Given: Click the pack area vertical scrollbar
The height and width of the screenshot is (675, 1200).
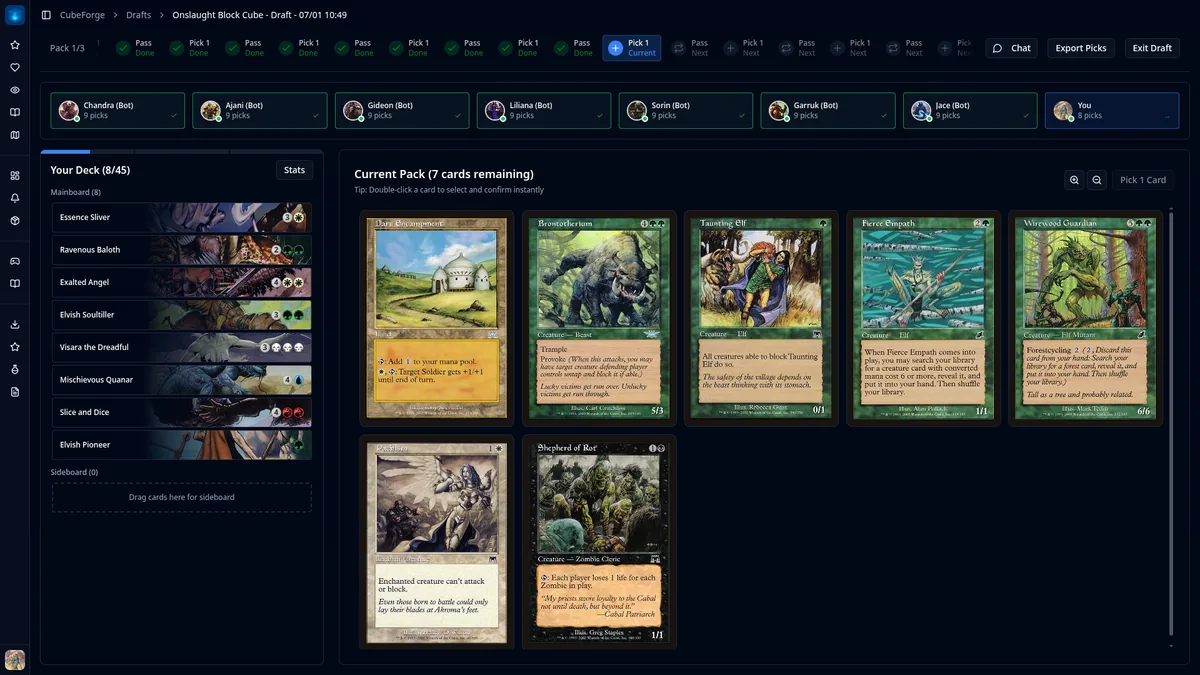Looking at the screenshot, I should click(x=1171, y=423).
